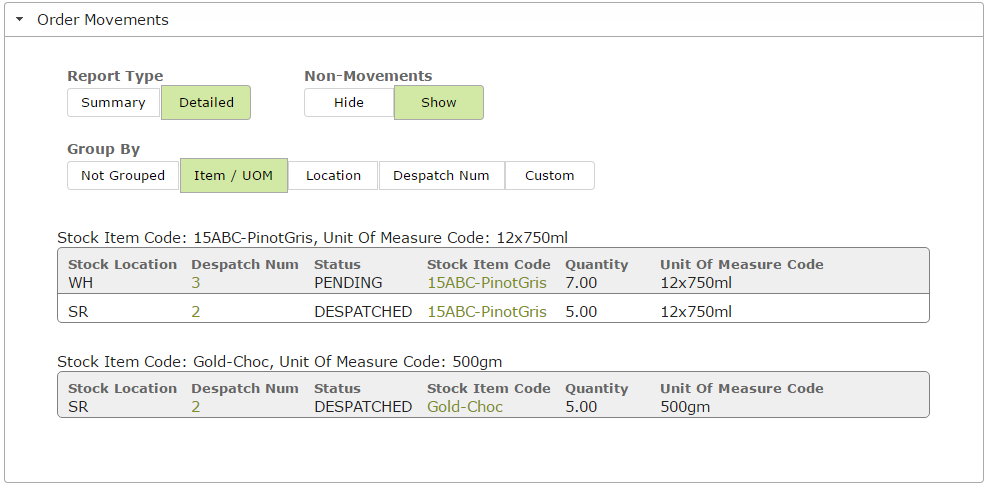Select Custom grouping
The width and height of the screenshot is (990, 489).
(x=549, y=176)
